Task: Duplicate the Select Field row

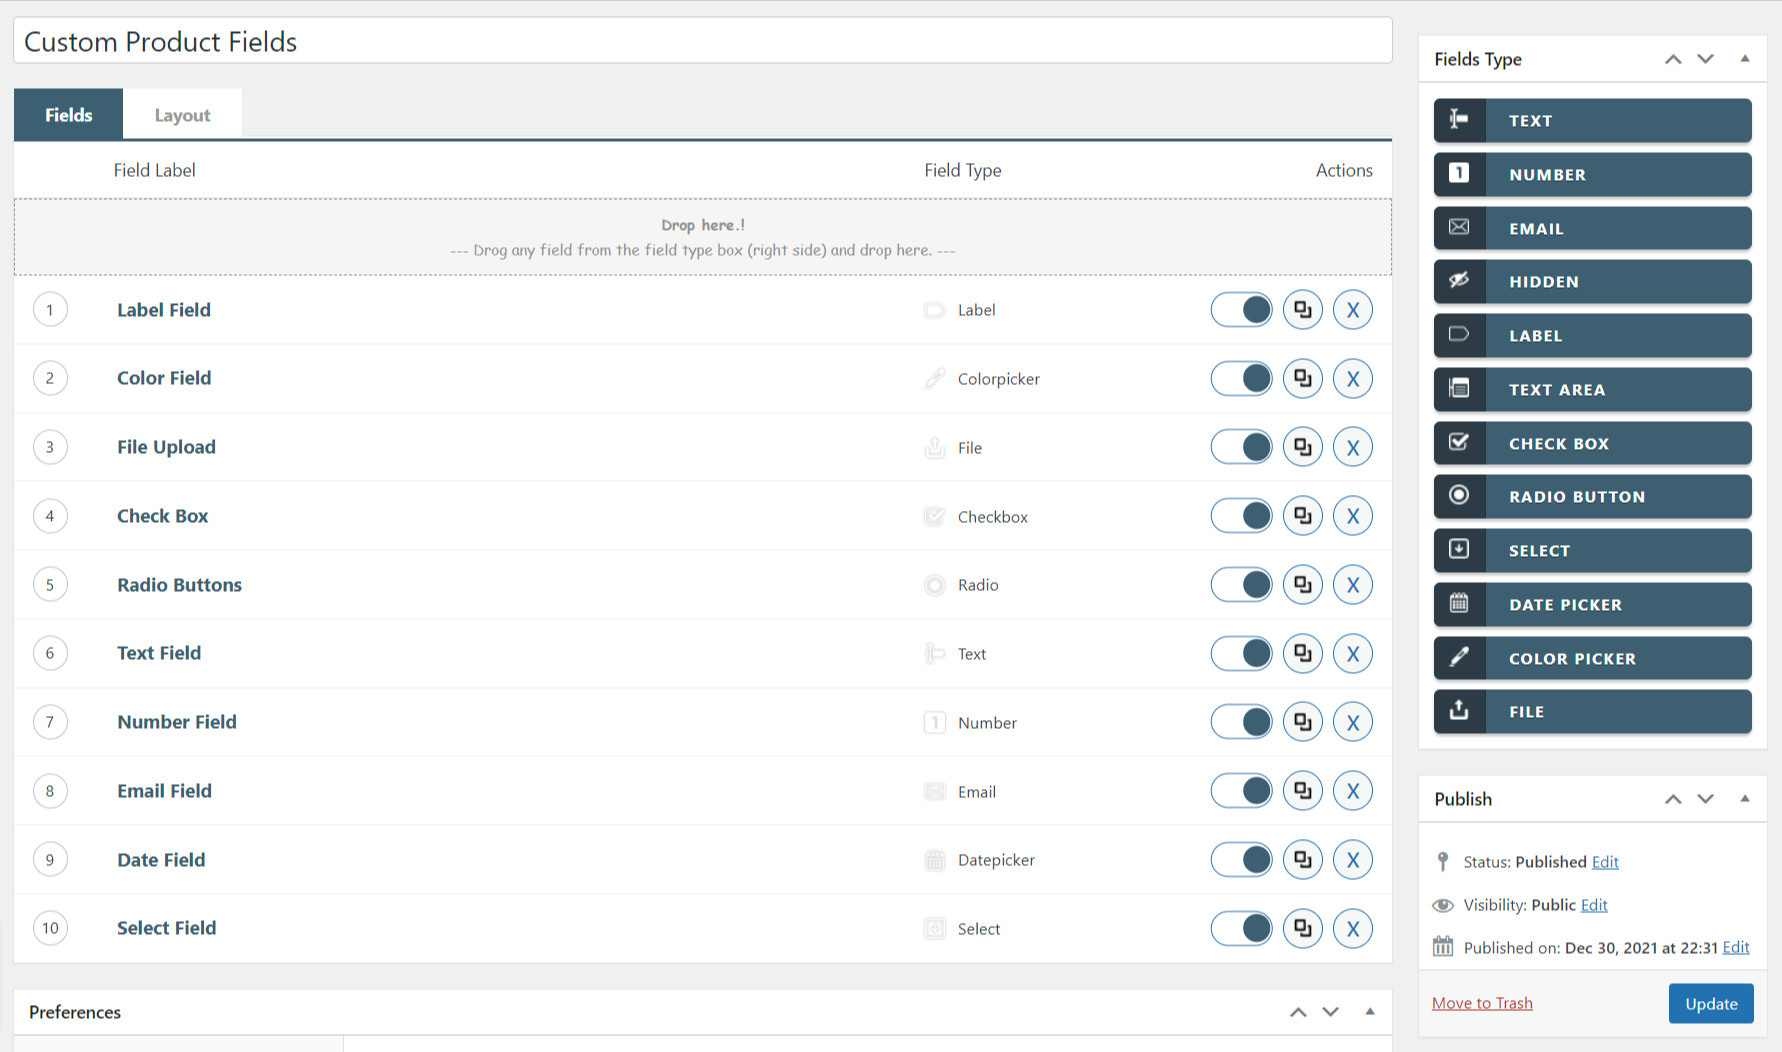Action: pos(1302,928)
